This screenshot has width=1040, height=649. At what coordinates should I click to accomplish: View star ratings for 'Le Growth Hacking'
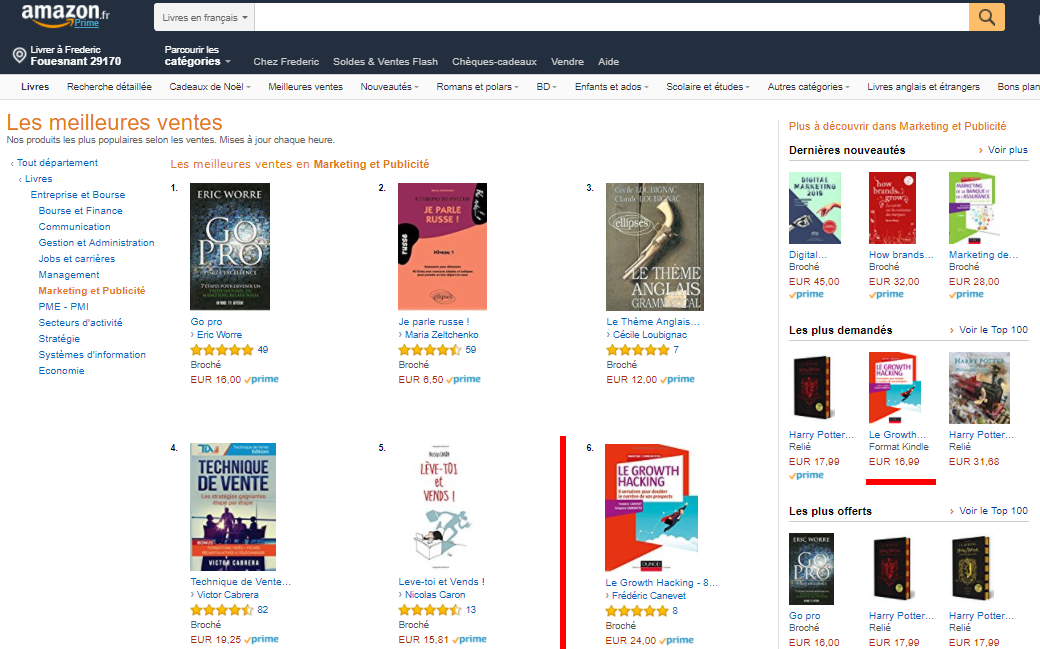coord(637,611)
